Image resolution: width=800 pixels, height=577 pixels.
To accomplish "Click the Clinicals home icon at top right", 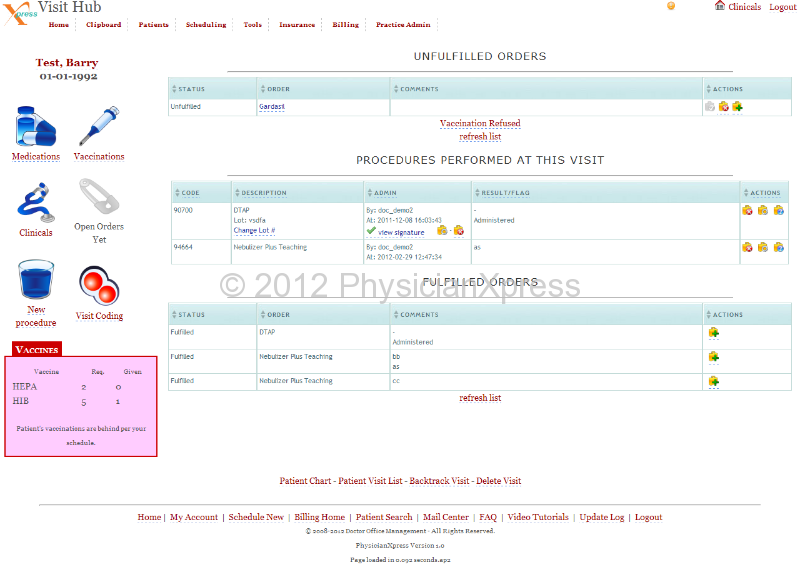I will coord(720,6).
